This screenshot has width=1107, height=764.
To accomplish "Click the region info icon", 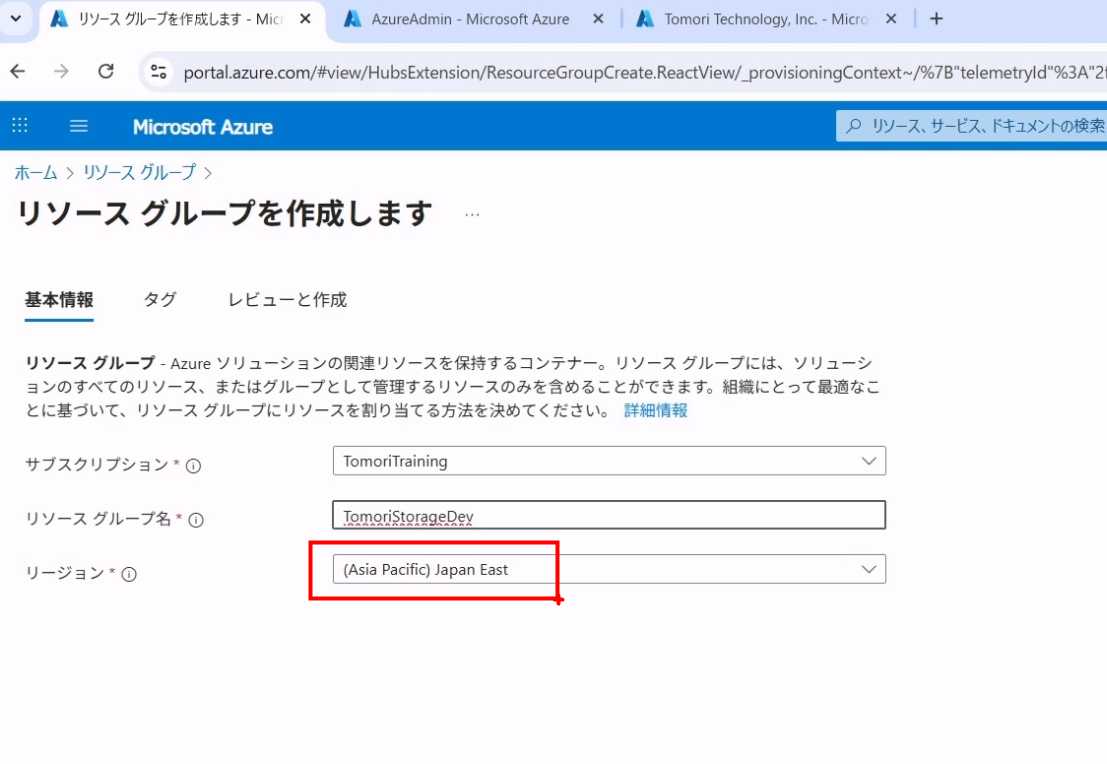I will coord(129,574).
